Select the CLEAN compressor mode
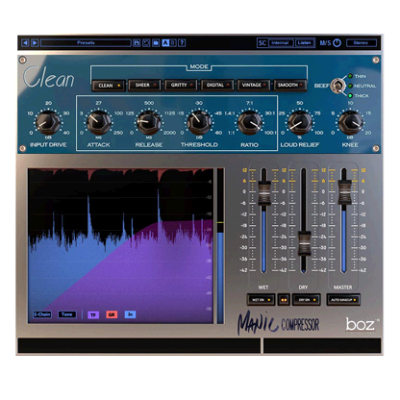 pos(108,85)
